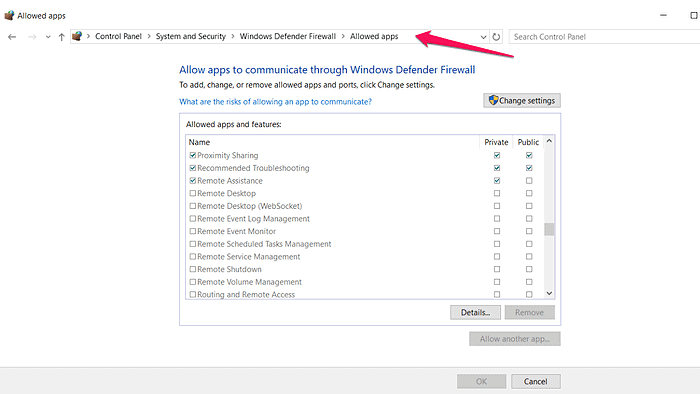Click the list scrollbar down arrow
This screenshot has width=700, height=394.
(x=549, y=293)
